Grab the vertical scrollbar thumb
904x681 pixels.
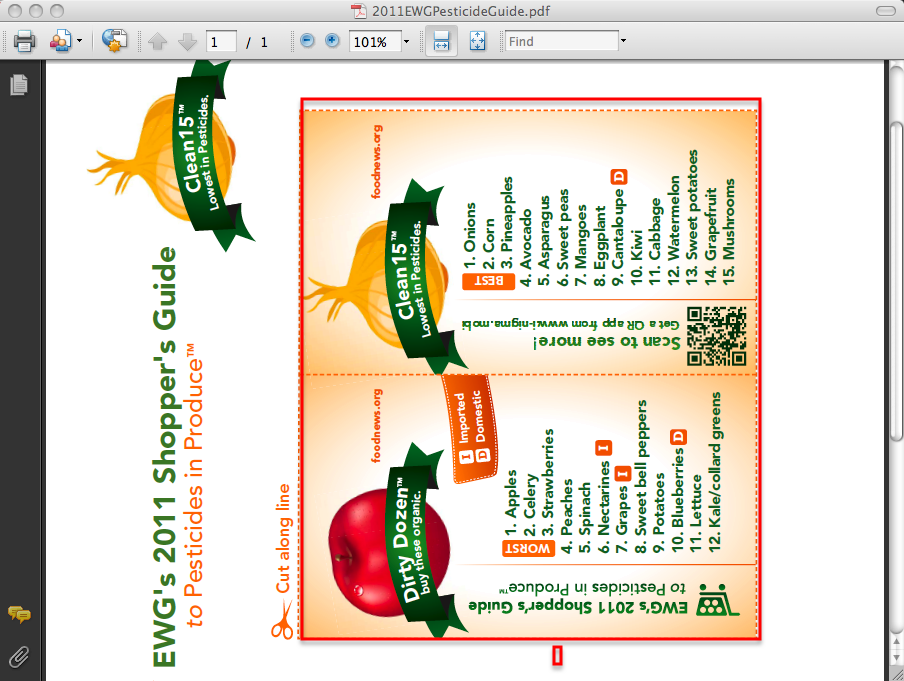tap(896, 281)
